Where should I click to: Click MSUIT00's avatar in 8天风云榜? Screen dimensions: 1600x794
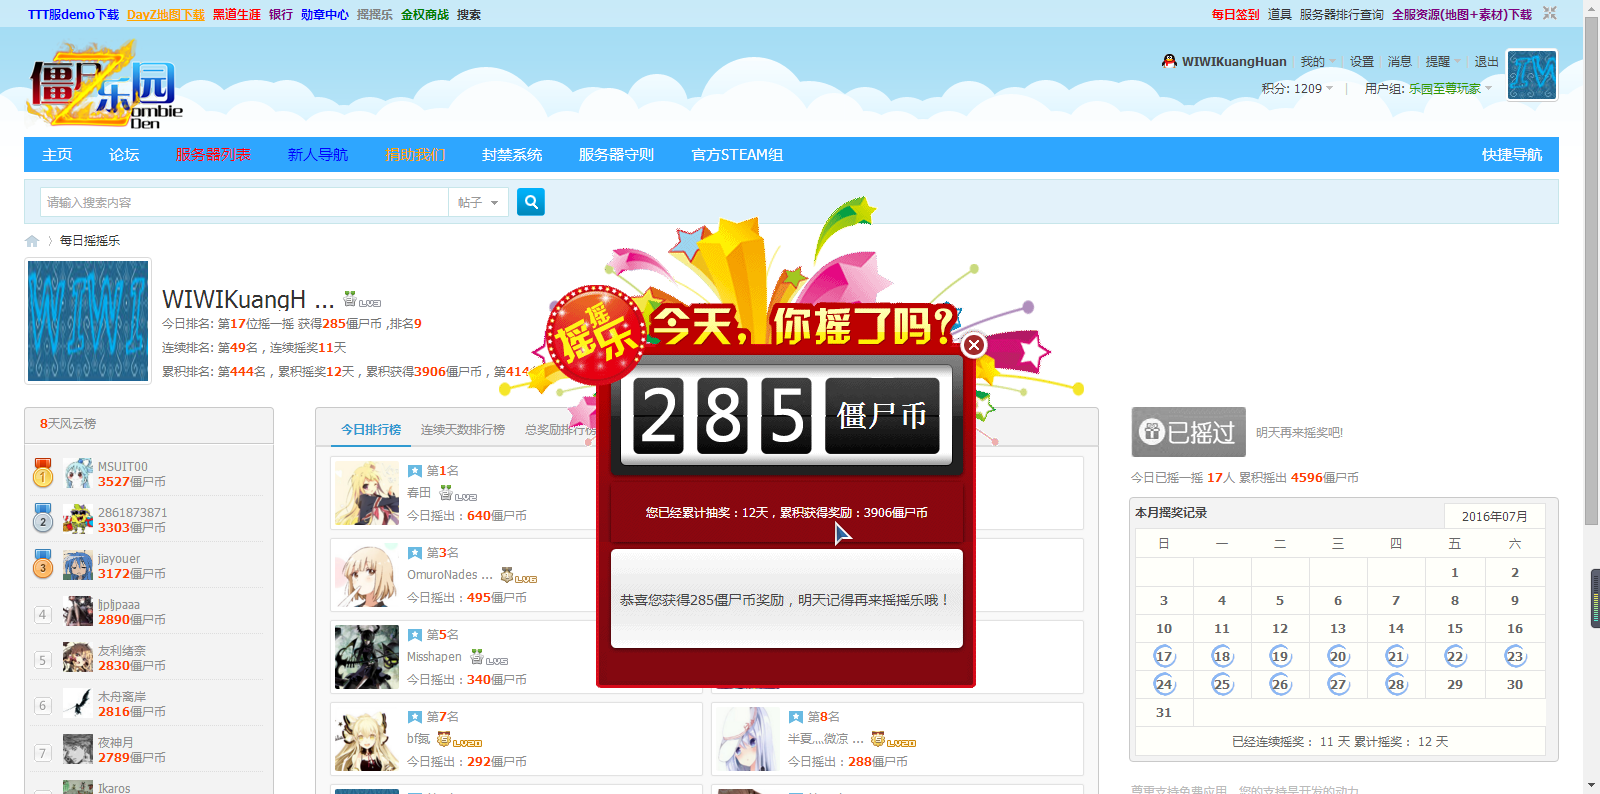click(x=78, y=473)
